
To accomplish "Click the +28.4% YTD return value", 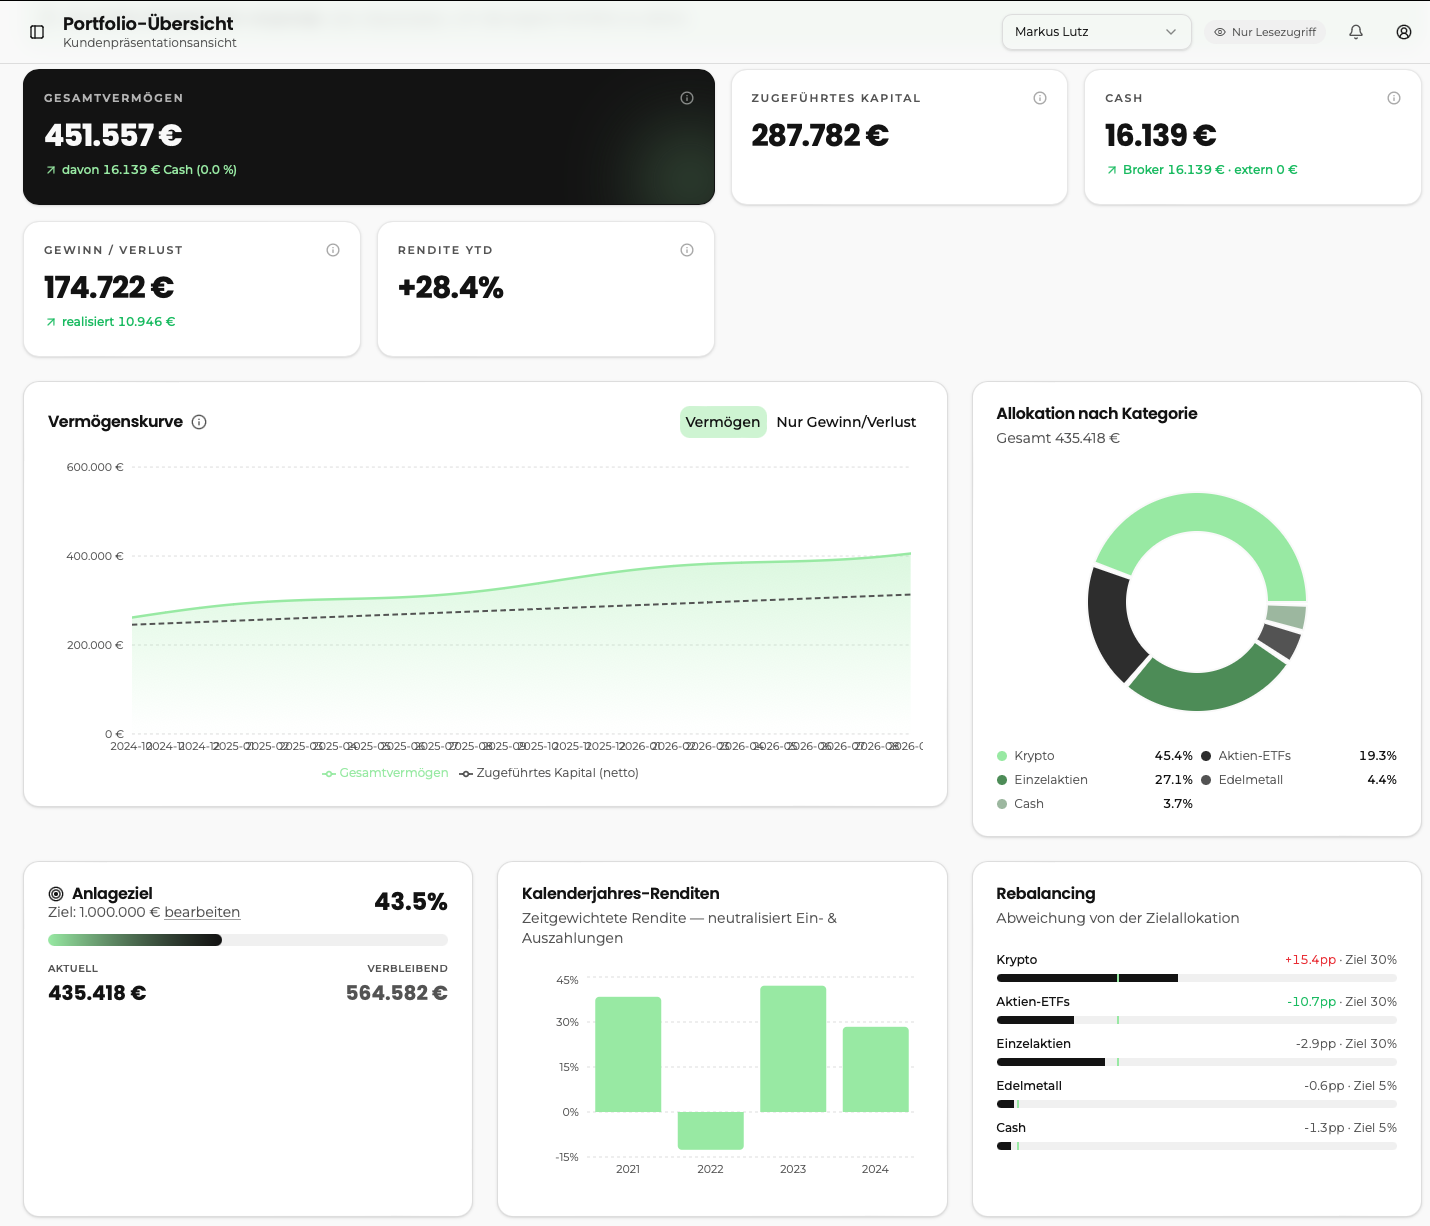I will coord(451,287).
